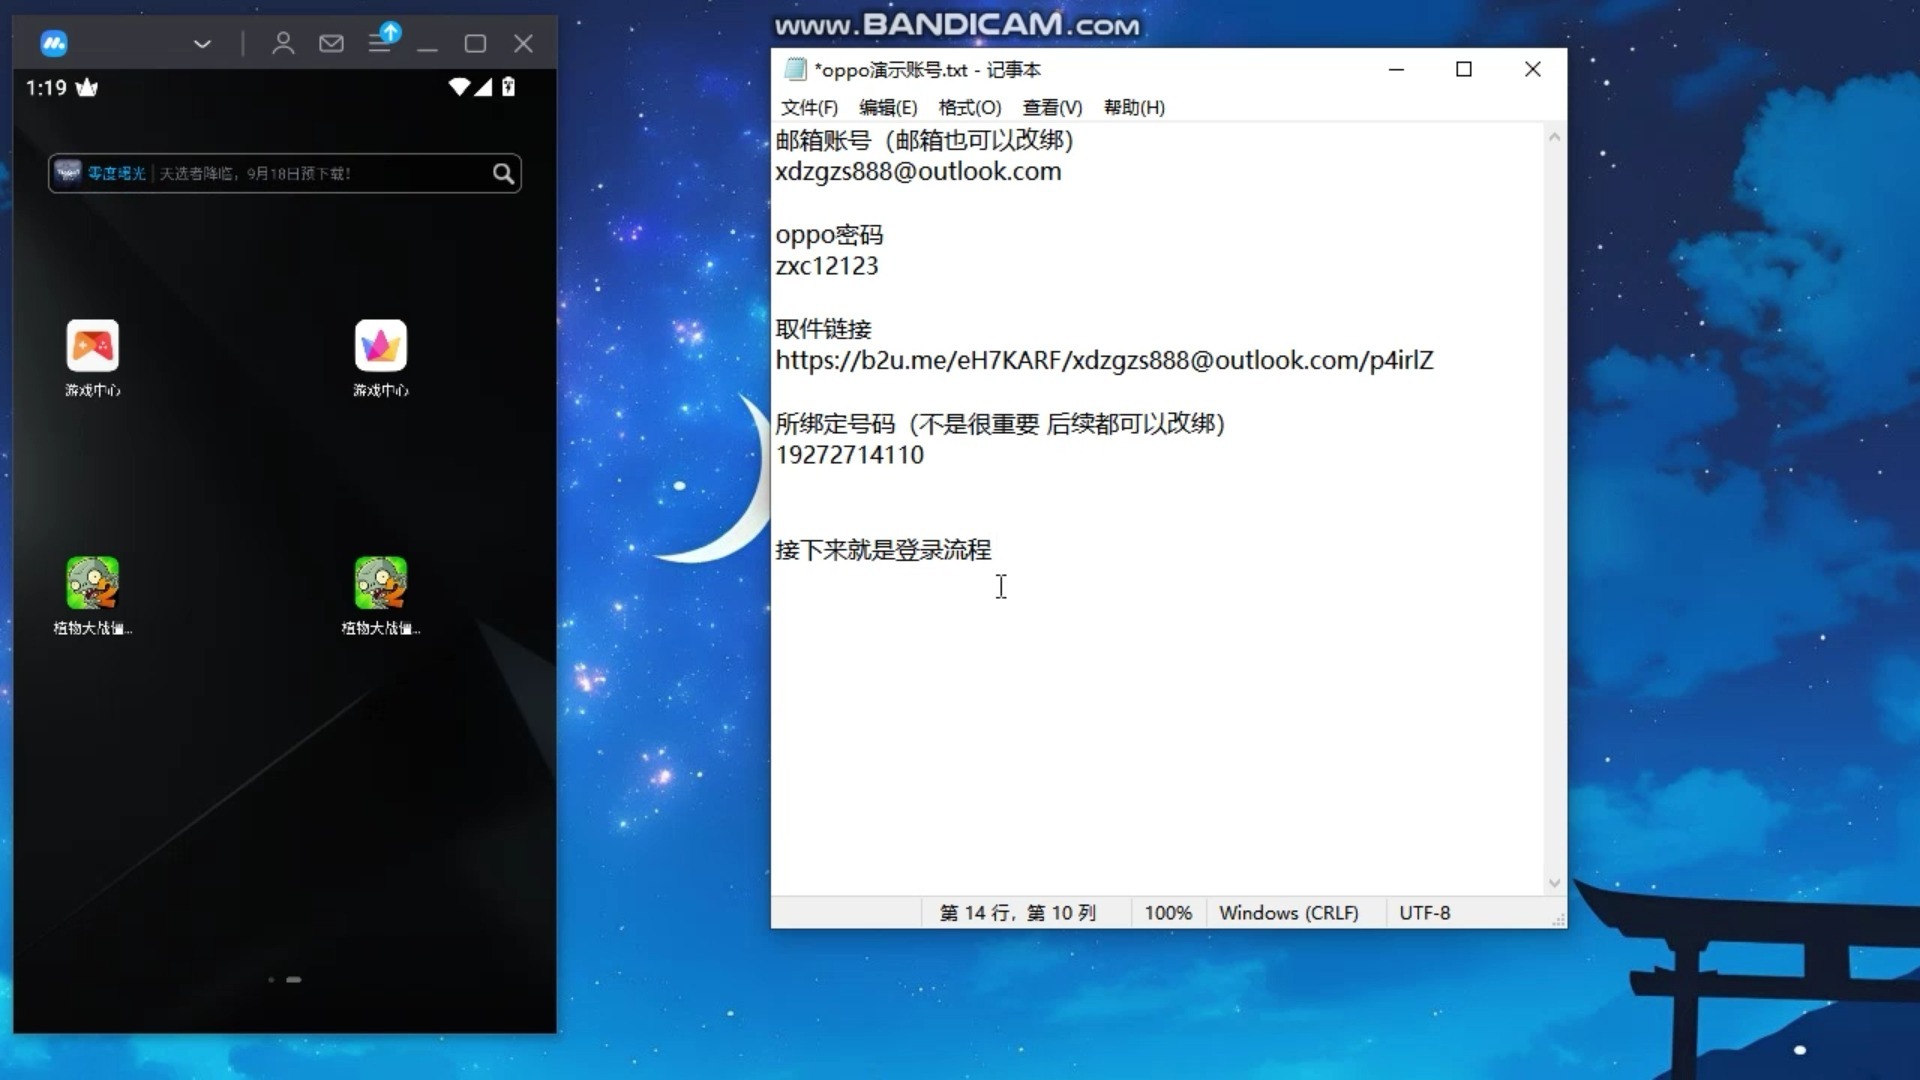Image resolution: width=1920 pixels, height=1080 pixels.
Task: Launch the left 植物大战僵尸 2 game icon
Action: tap(93, 583)
